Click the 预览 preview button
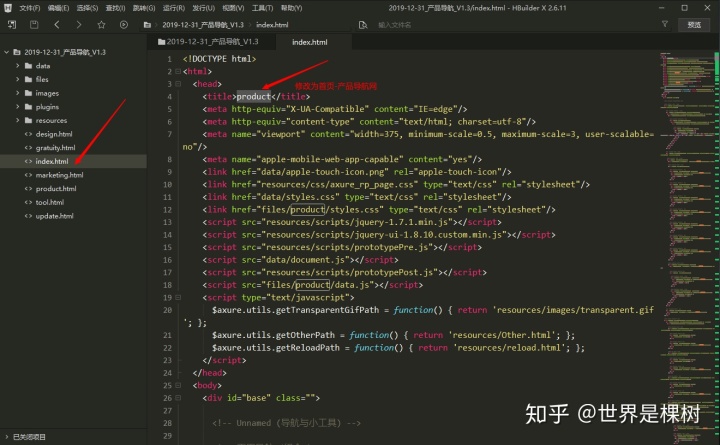This screenshot has width=720, height=445. coord(694,25)
